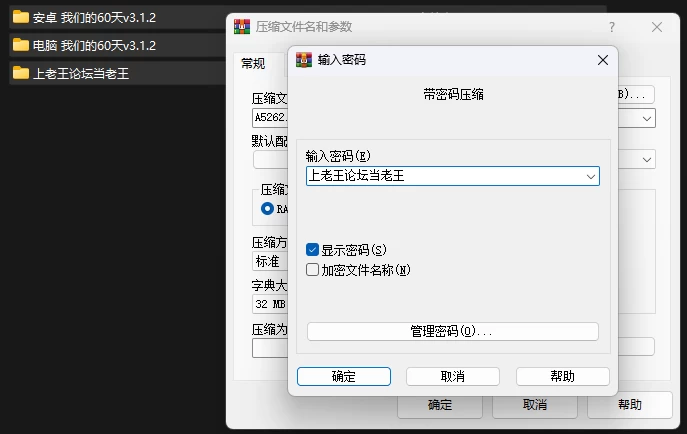Select the 上老王论坛当老王 folder icon
Viewport: 687px width, 434px height.
21,73
